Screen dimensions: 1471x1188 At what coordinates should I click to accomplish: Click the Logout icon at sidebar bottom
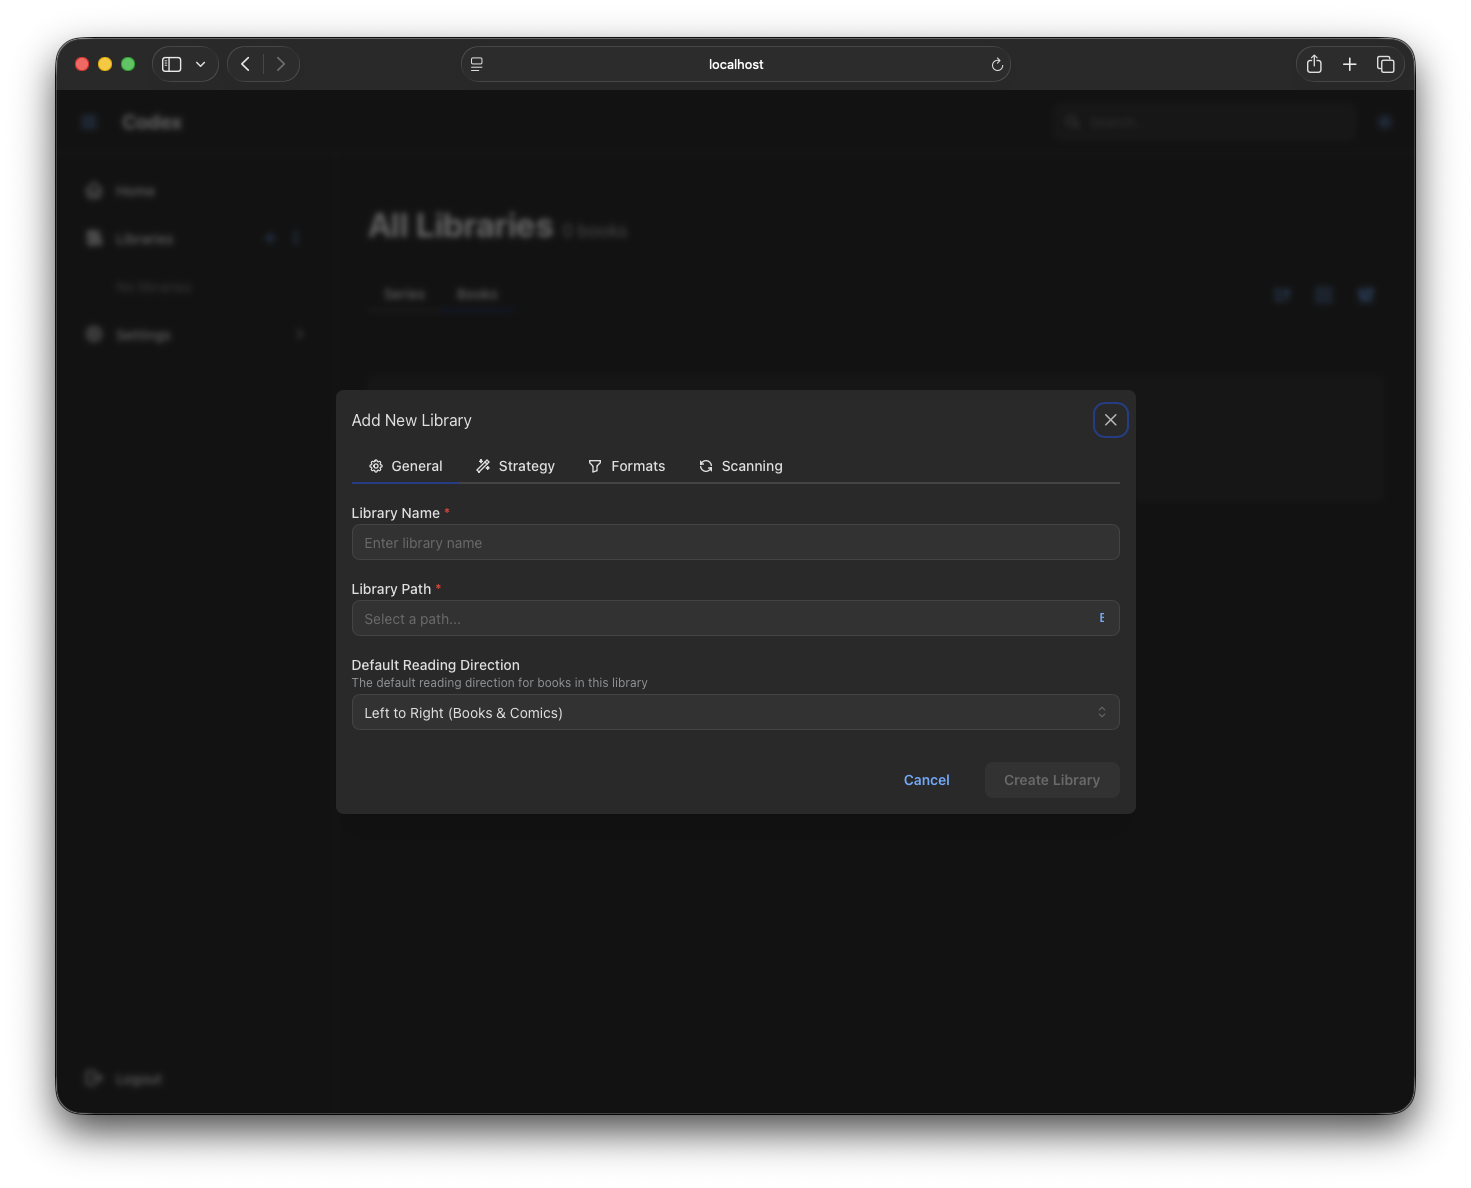(93, 1078)
